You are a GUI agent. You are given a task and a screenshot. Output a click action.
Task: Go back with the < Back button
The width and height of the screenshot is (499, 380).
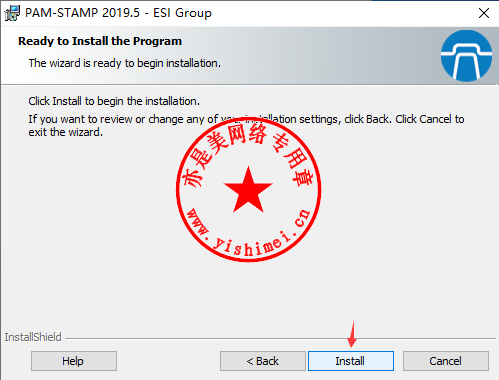tap(263, 361)
